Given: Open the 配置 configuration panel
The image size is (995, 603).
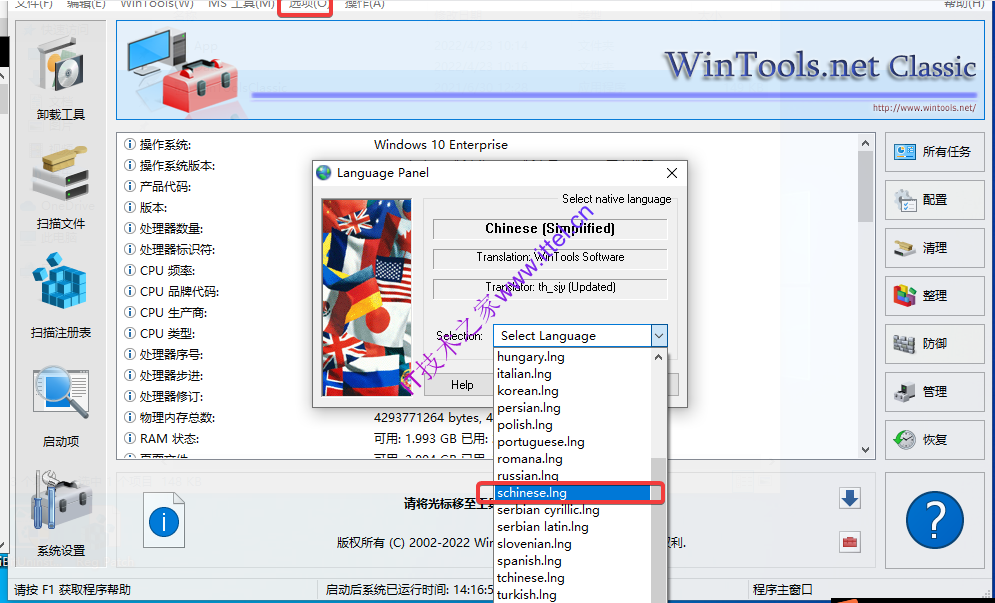Looking at the screenshot, I should click(935, 200).
